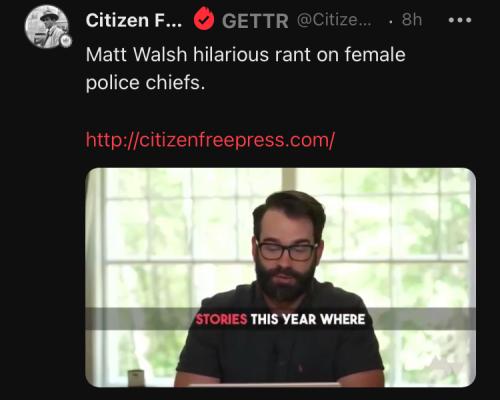Screen dimensions: 500x400
Task: Click the small badge on the avatar
Action: click(x=65, y=41)
